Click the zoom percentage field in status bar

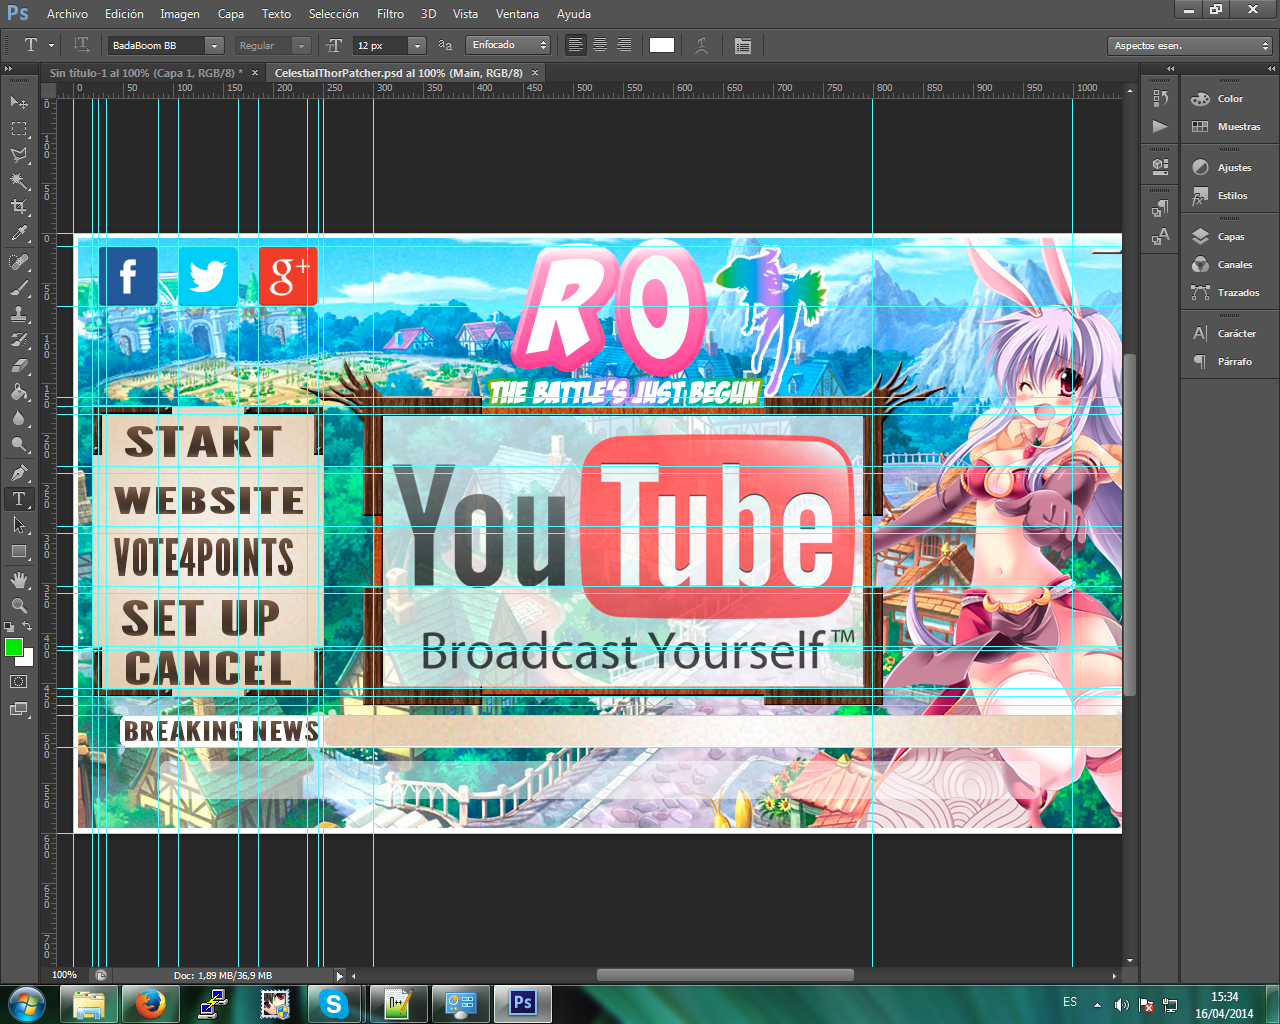coord(64,975)
